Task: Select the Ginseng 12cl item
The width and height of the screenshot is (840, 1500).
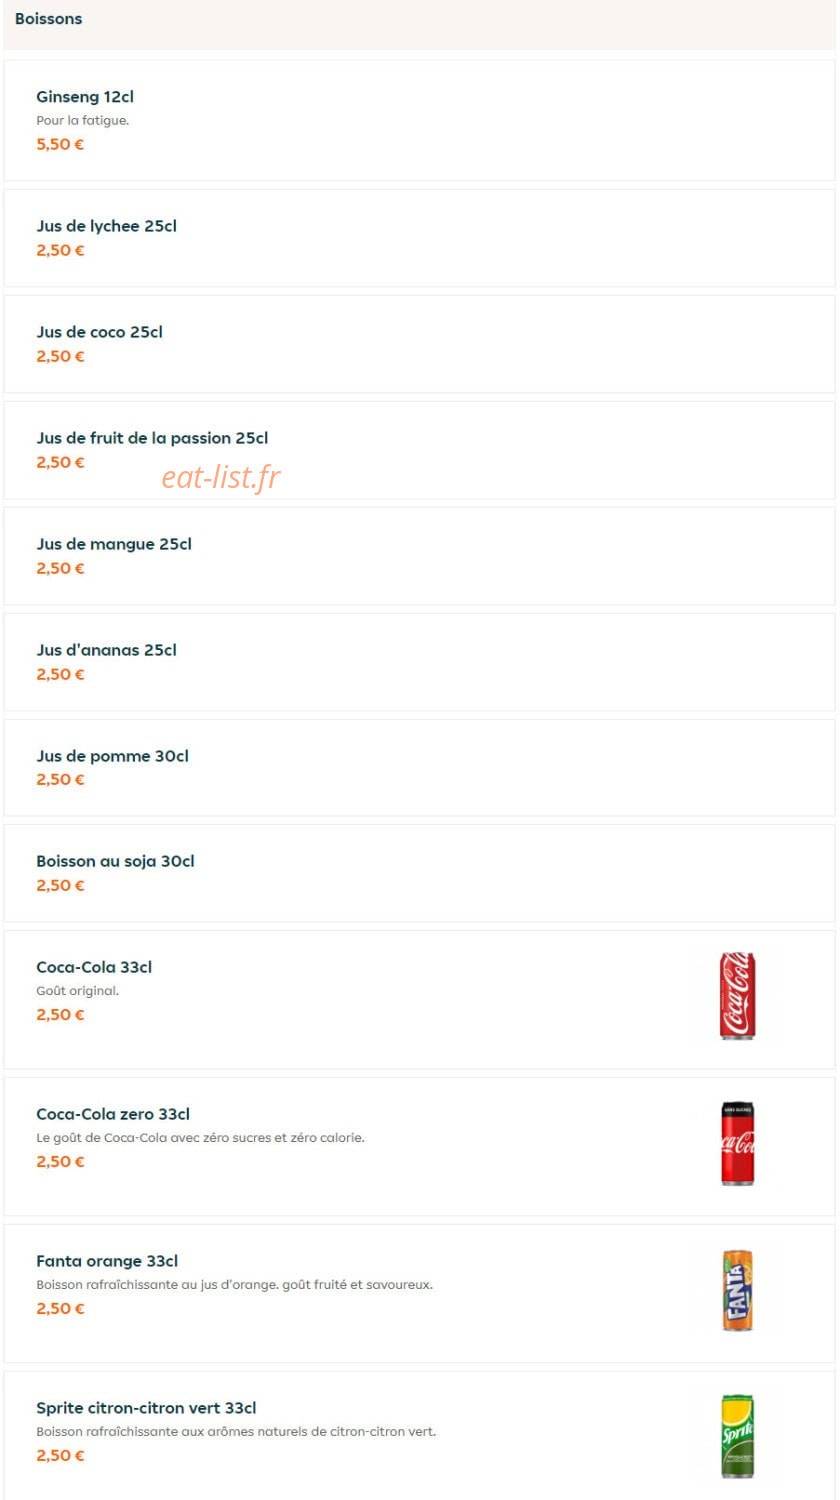Action: click(x=419, y=120)
